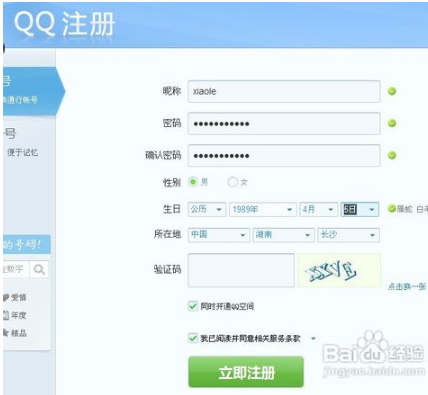
Task: Open the 1989年 birth year dropdown
Action: coord(263,209)
